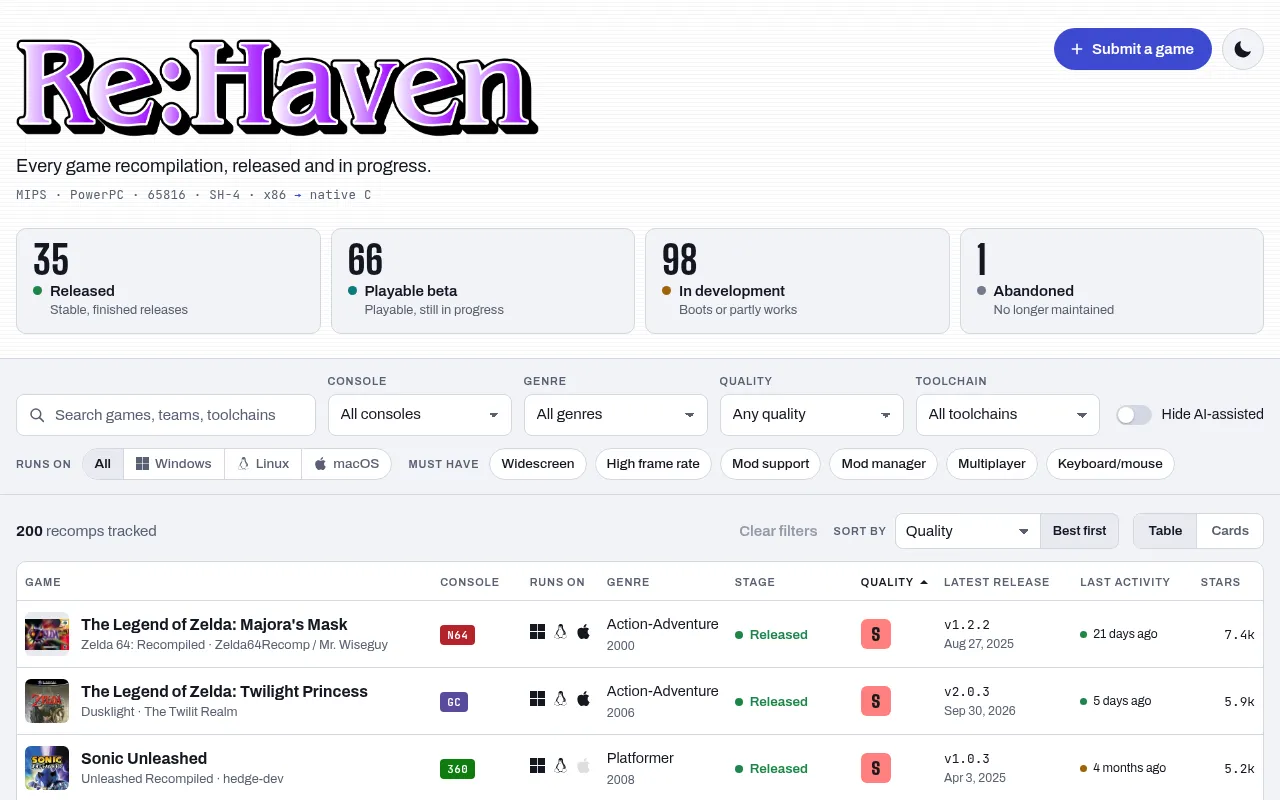Toggle the Mod support filter chip

point(771,464)
